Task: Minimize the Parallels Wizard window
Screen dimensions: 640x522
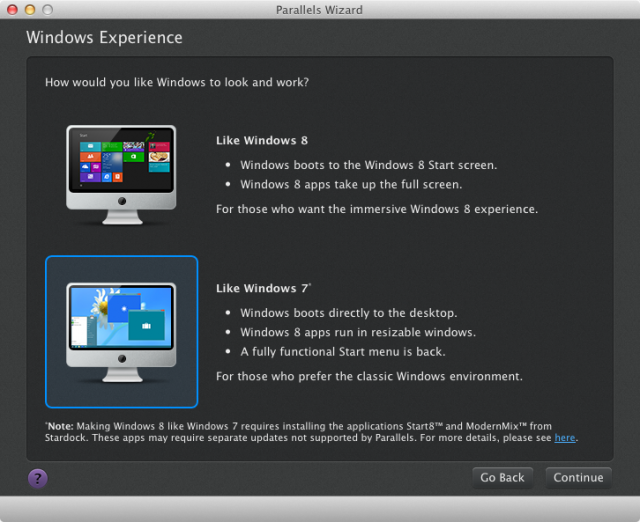Action: tap(30, 9)
